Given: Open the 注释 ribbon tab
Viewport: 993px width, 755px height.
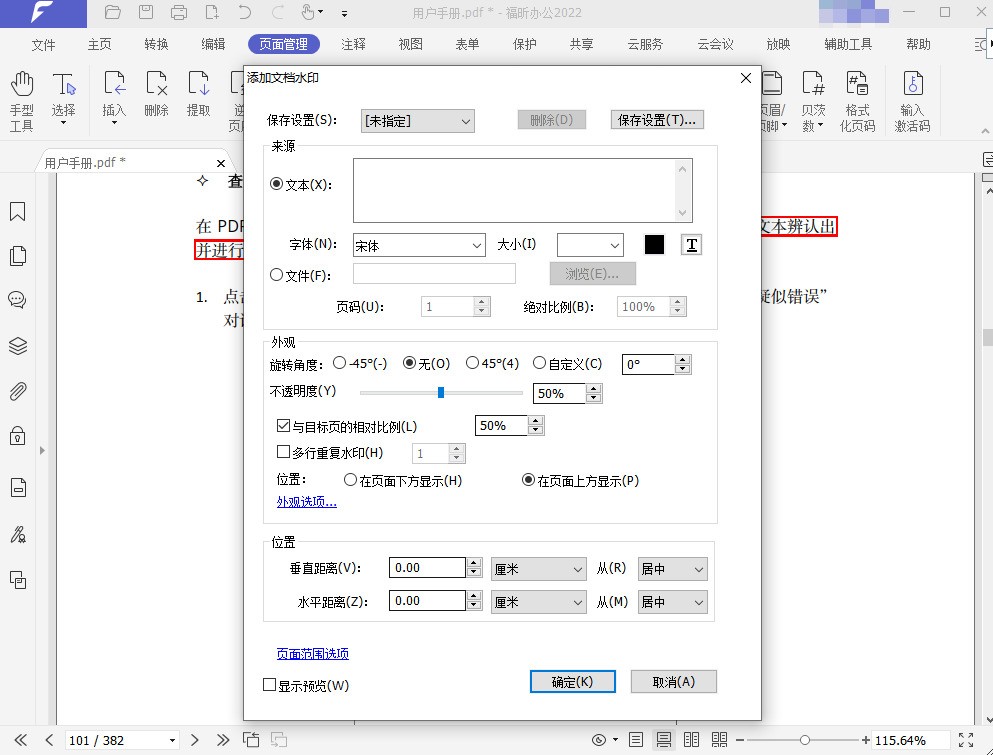Looking at the screenshot, I should coord(353,44).
